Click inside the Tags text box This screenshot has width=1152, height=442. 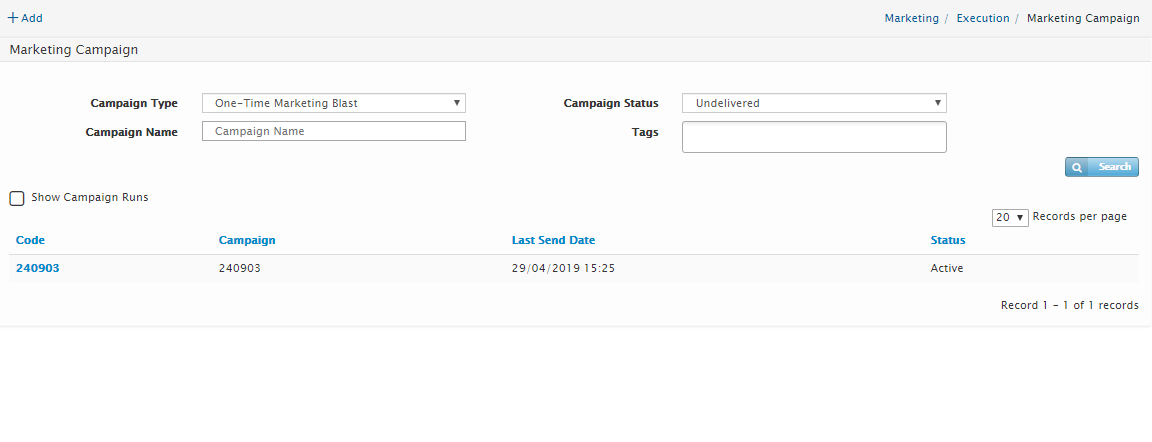point(813,137)
